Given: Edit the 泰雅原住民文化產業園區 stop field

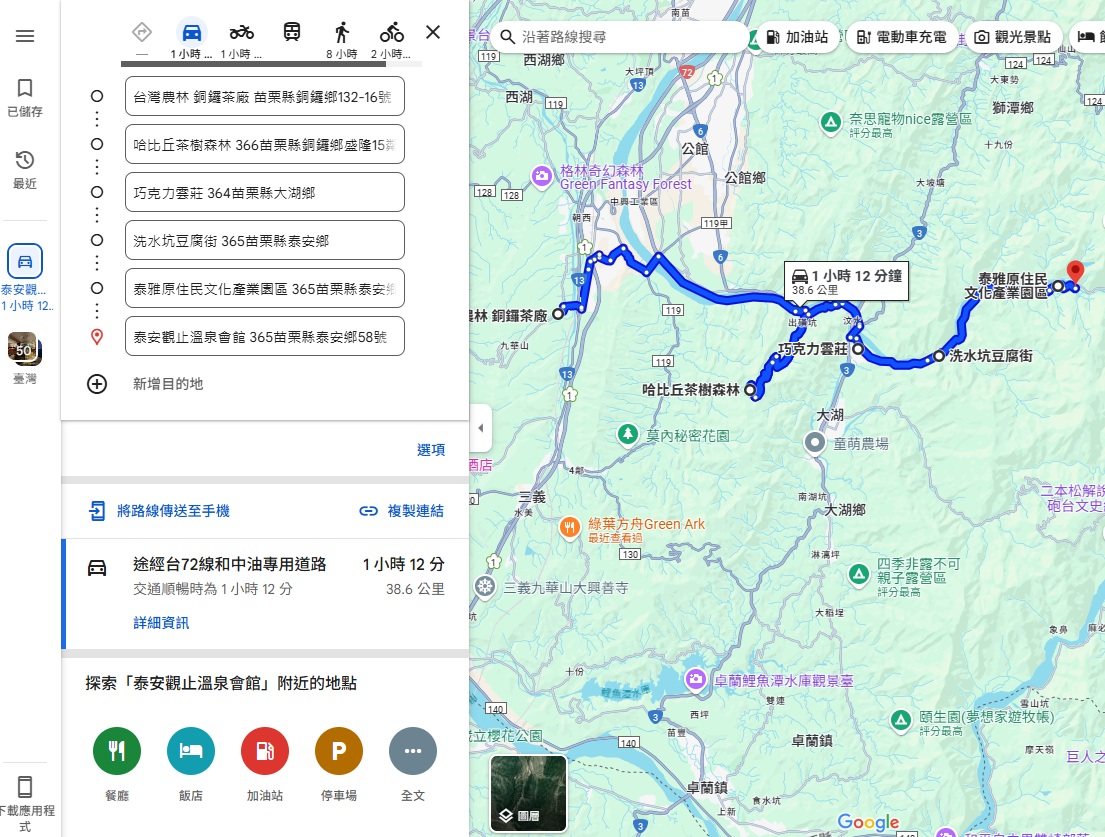Looking at the screenshot, I should (265, 288).
